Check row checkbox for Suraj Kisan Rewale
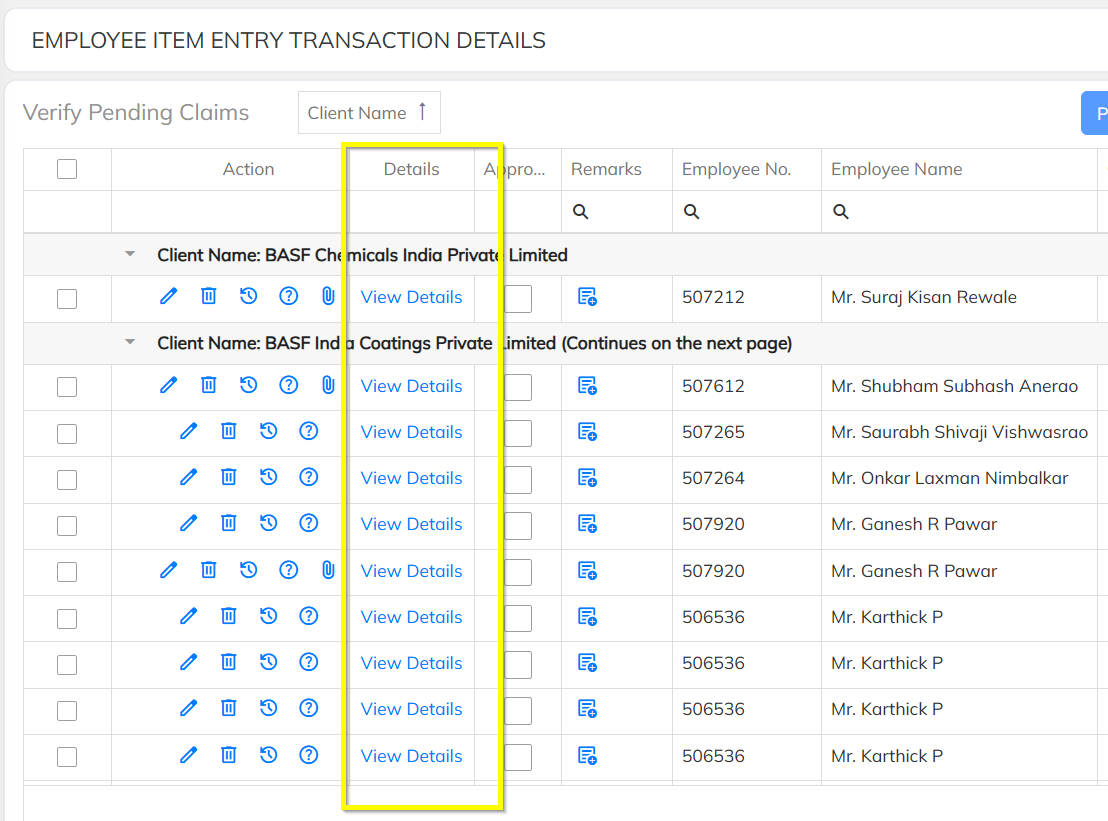This screenshot has width=1108, height=821. (67, 299)
